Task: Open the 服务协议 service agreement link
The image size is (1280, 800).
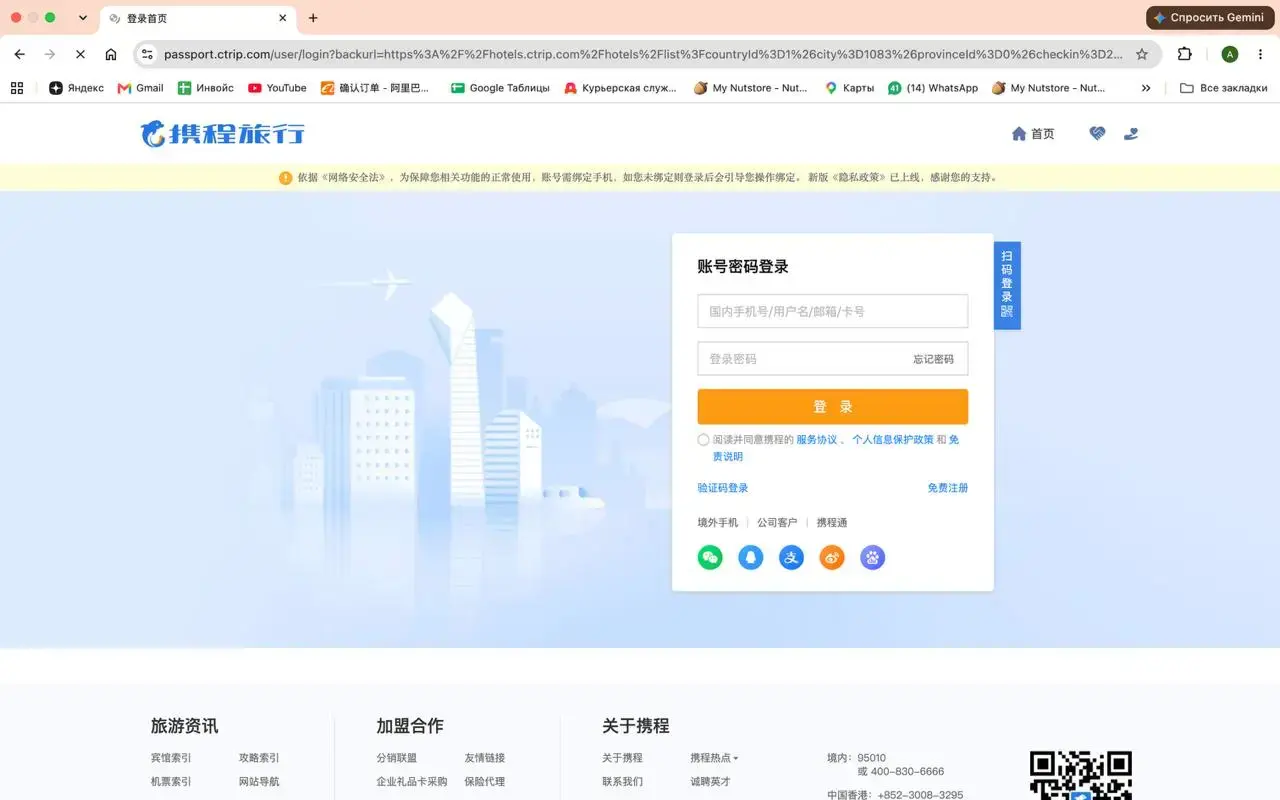Action: (816, 439)
